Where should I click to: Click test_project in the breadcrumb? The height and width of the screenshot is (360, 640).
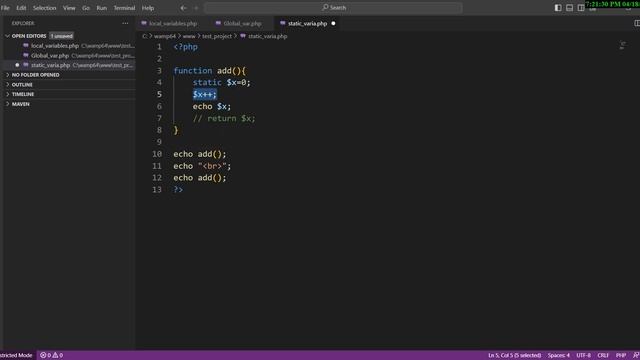click(x=217, y=36)
